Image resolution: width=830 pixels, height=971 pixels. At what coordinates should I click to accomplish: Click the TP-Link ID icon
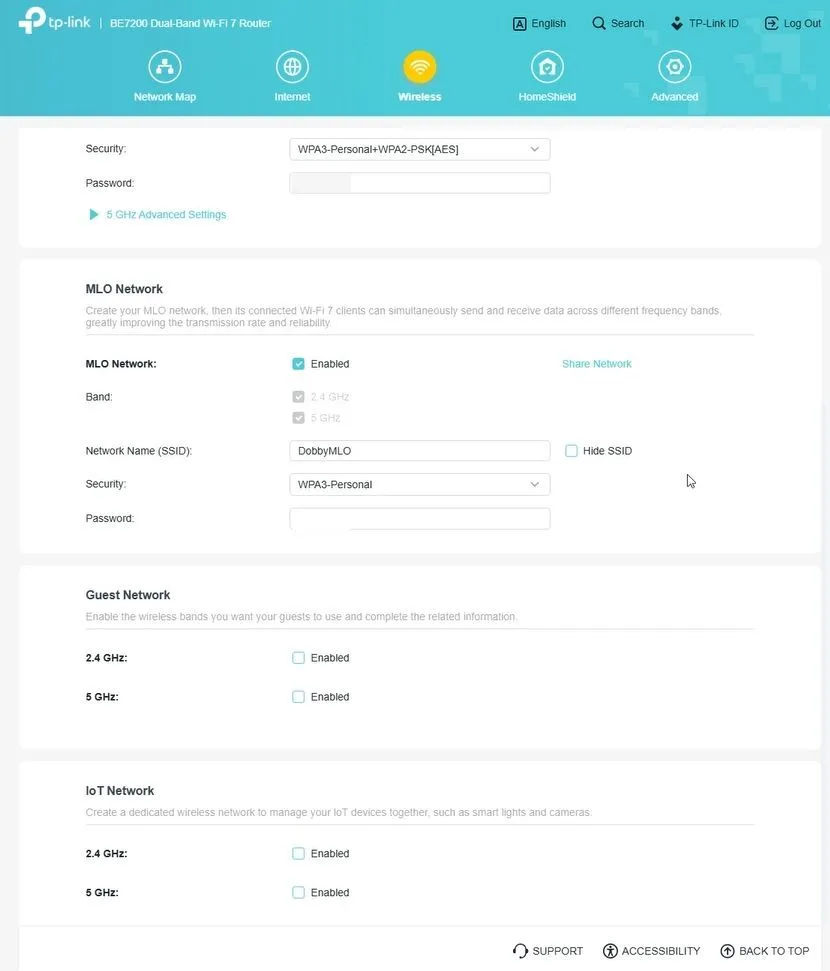[x=677, y=23]
